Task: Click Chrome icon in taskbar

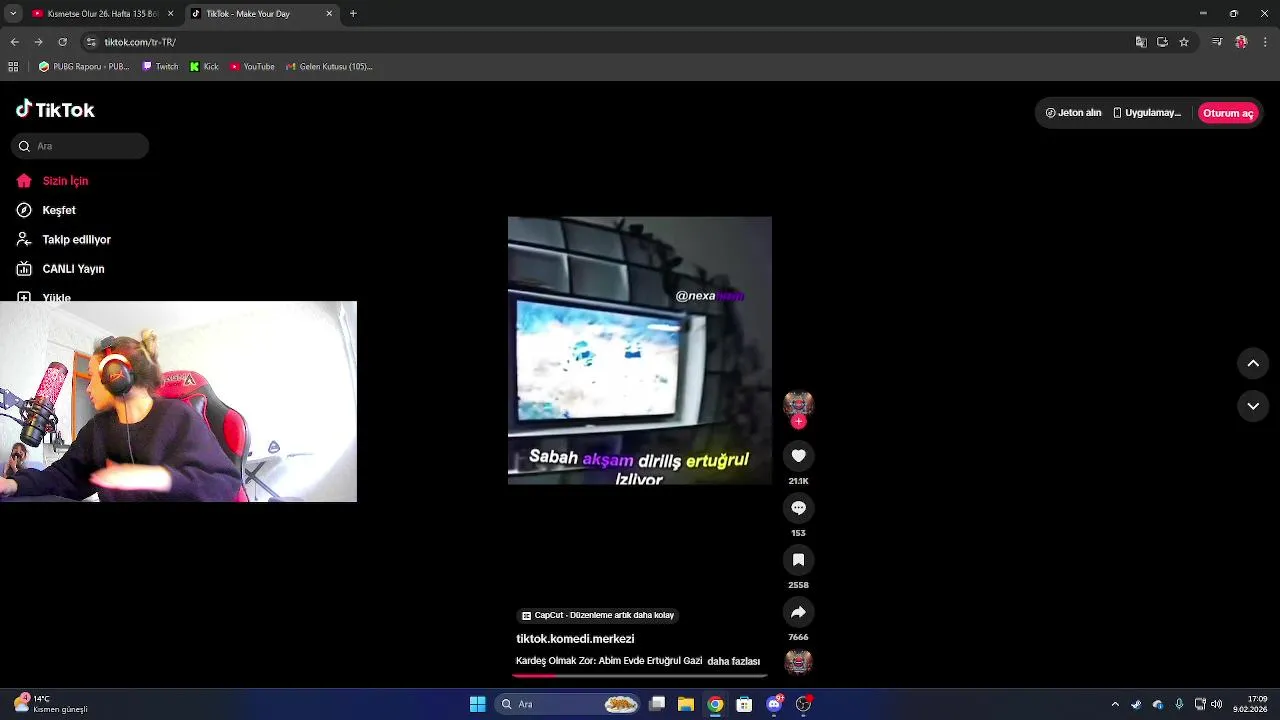Action: [x=715, y=704]
